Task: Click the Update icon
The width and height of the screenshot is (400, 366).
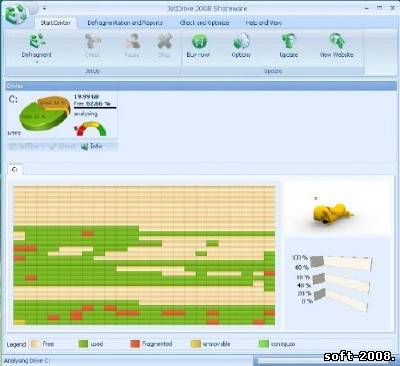Action: 289,41
